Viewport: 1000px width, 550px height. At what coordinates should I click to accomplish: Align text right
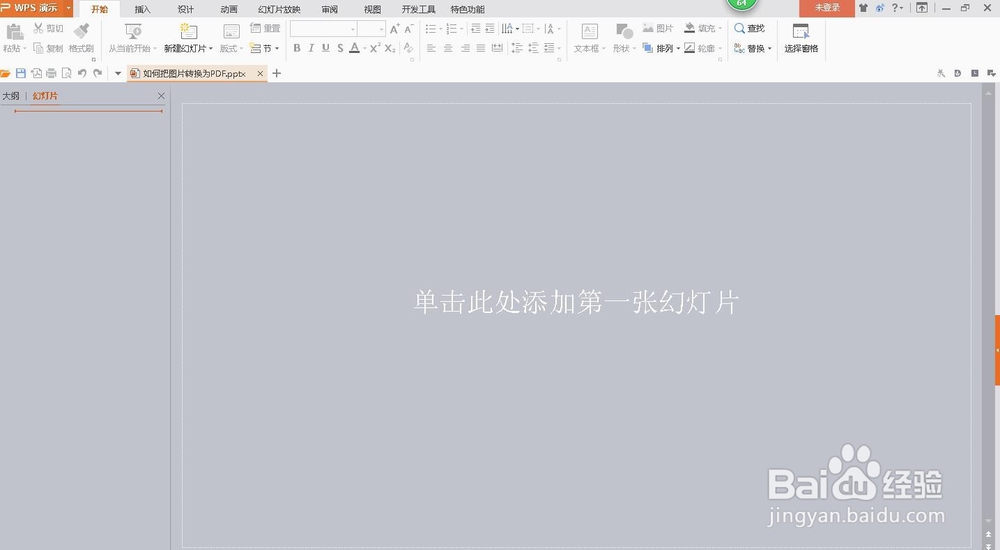465,48
